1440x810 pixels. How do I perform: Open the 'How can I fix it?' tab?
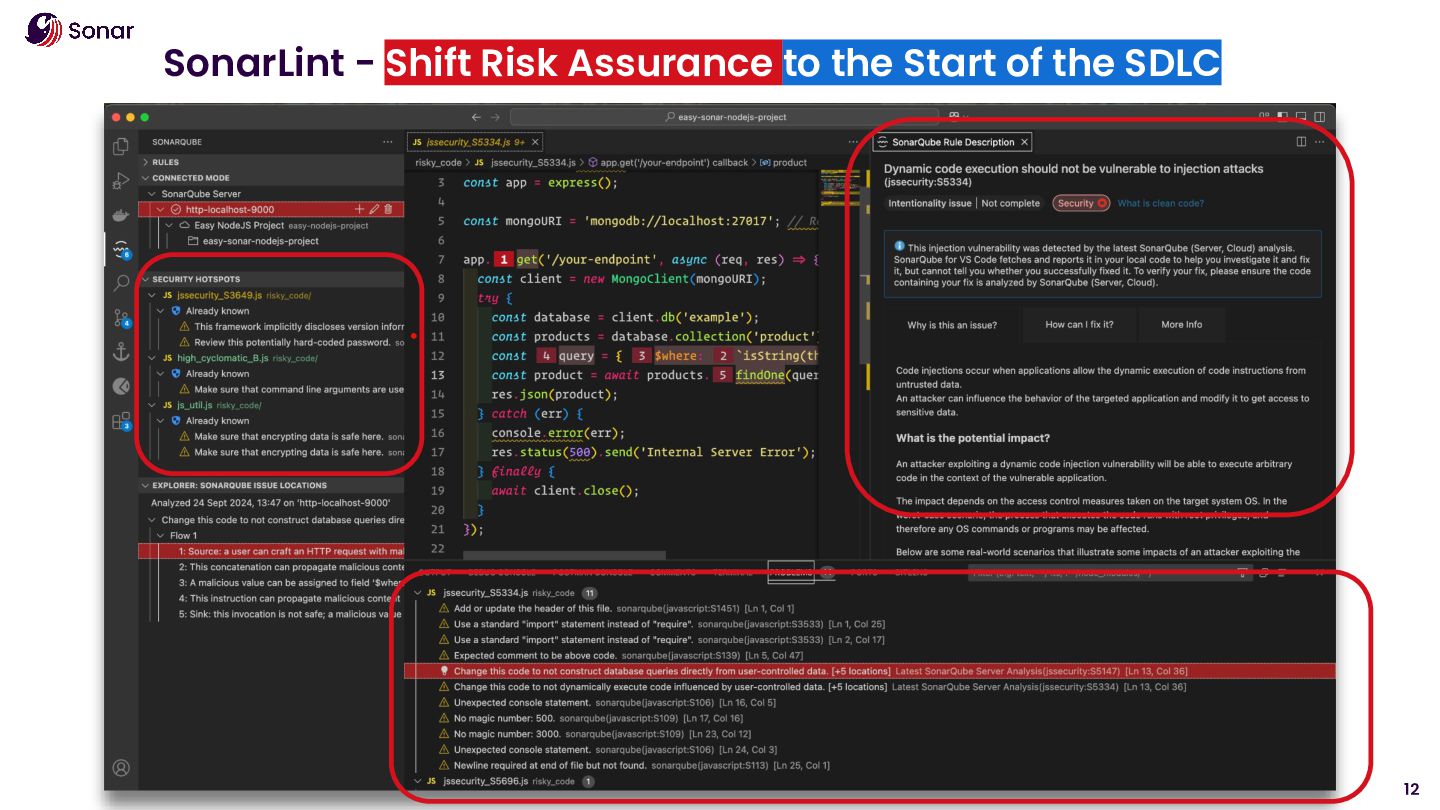[x=1079, y=324]
